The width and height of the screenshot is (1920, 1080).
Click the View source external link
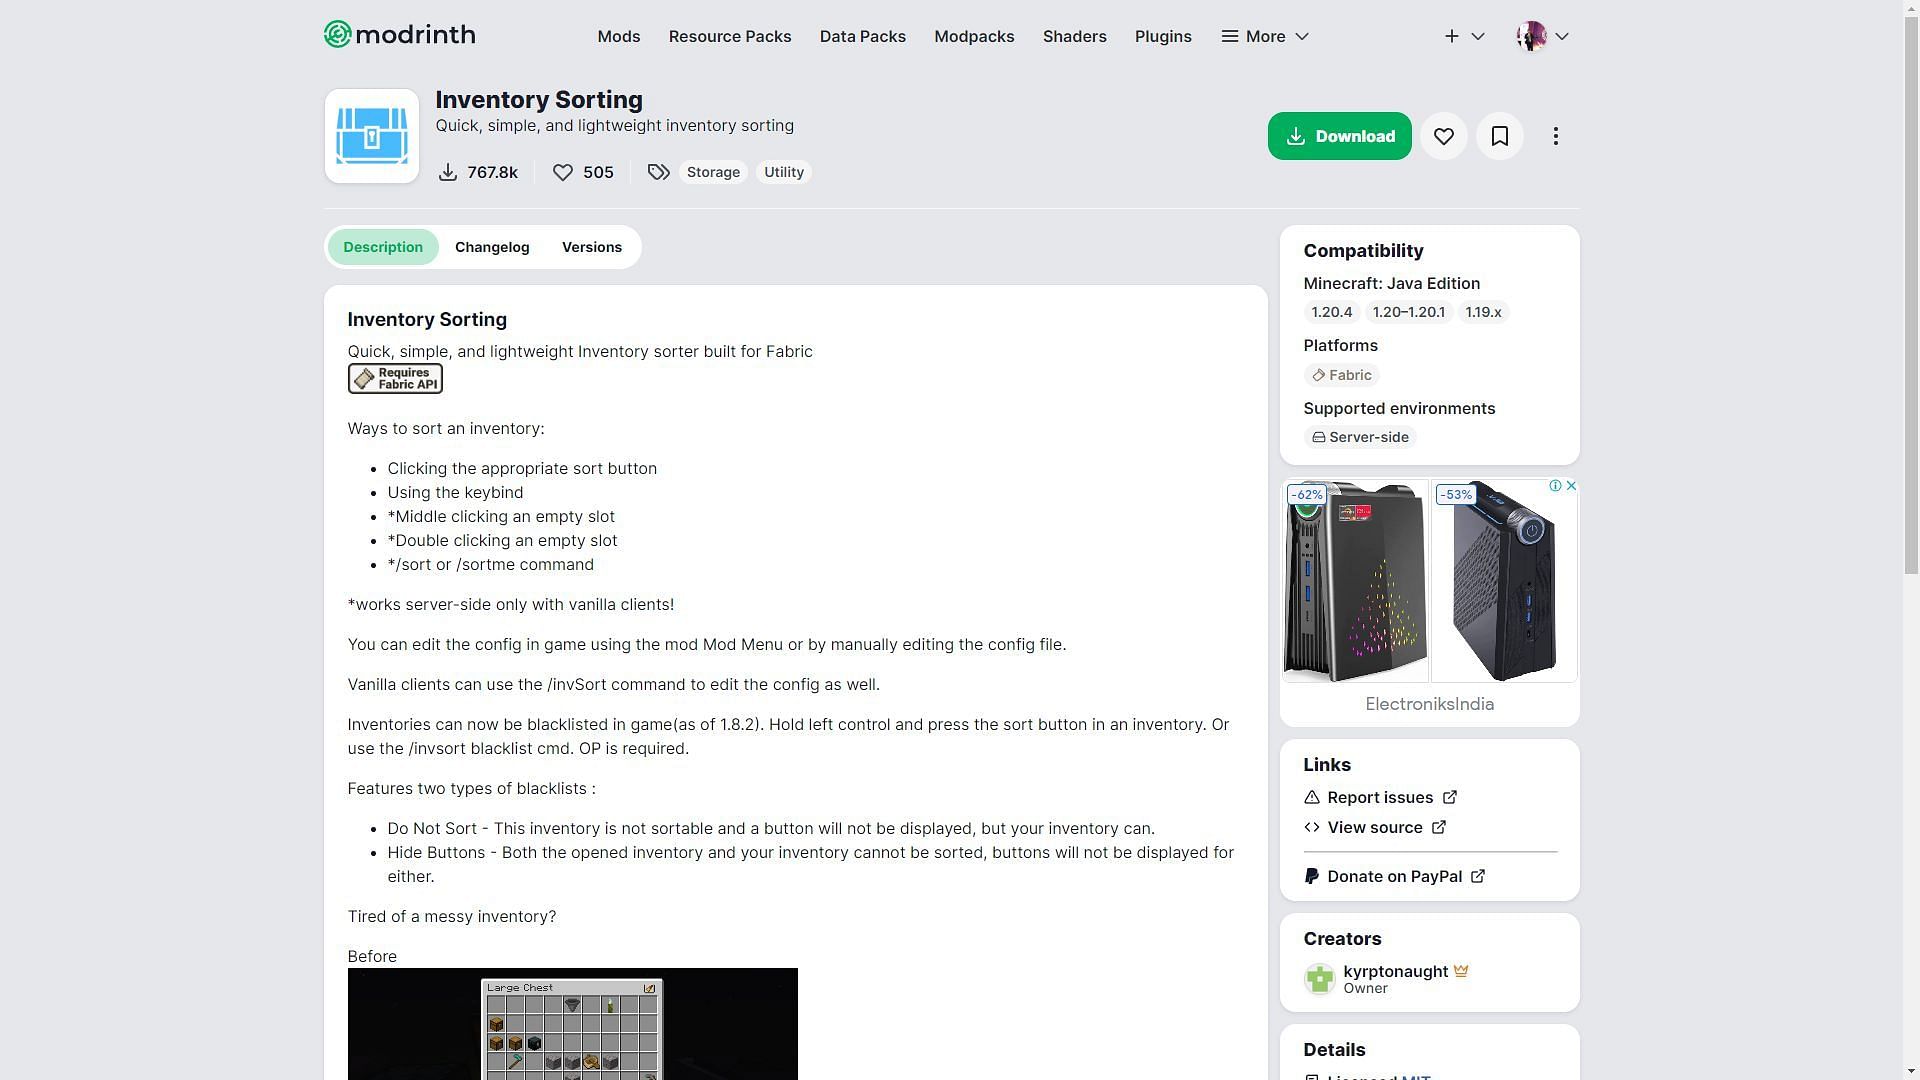point(1375,827)
